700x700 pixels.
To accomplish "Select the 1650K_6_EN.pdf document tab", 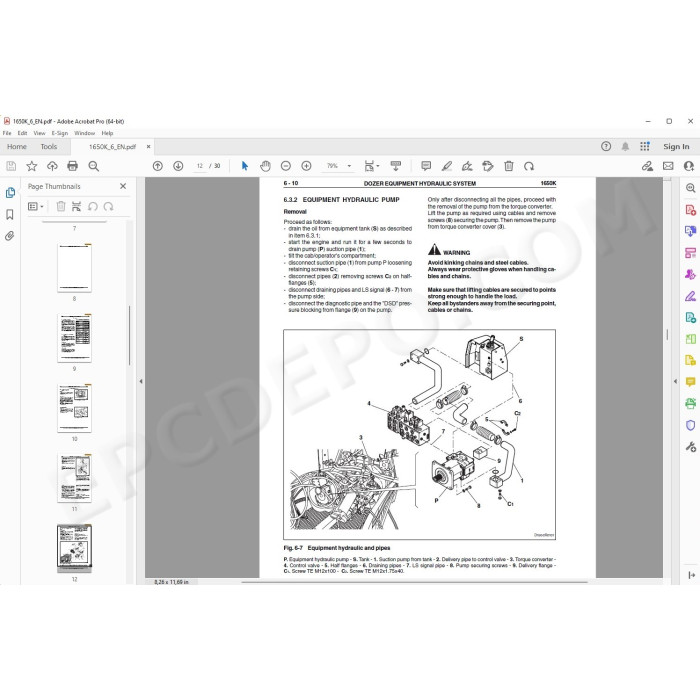I will 112,146.
